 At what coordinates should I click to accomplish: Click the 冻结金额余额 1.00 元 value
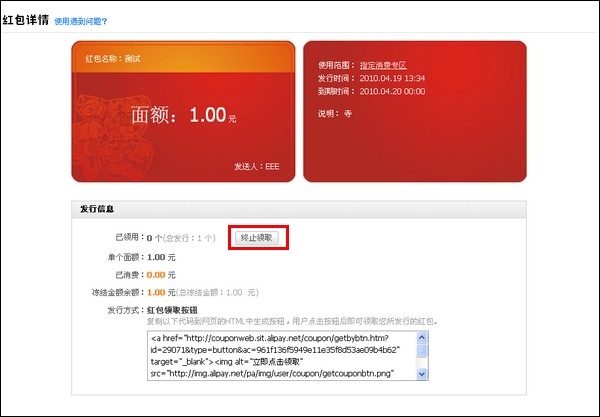[161, 293]
